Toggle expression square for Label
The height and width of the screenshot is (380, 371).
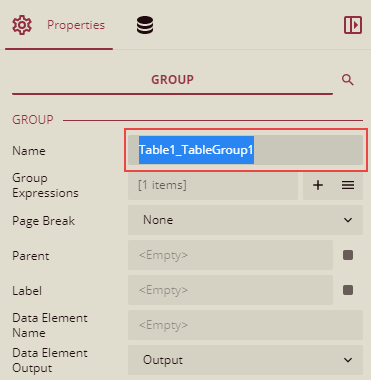(x=348, y=290)
